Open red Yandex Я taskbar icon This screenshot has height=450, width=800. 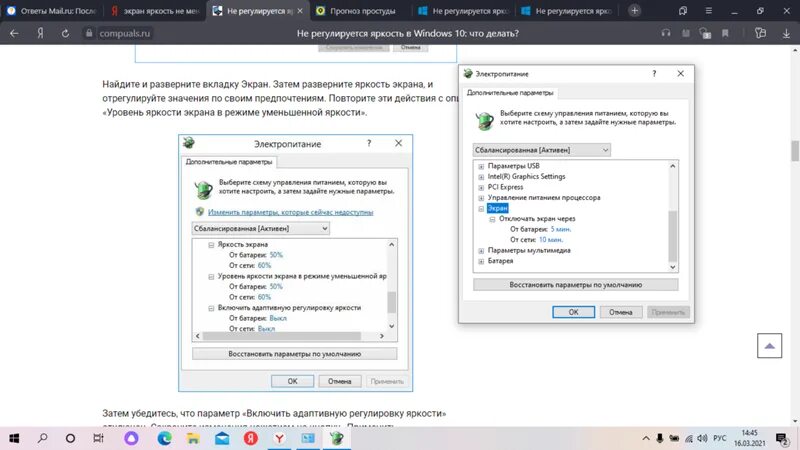click(x=251, y=438)
